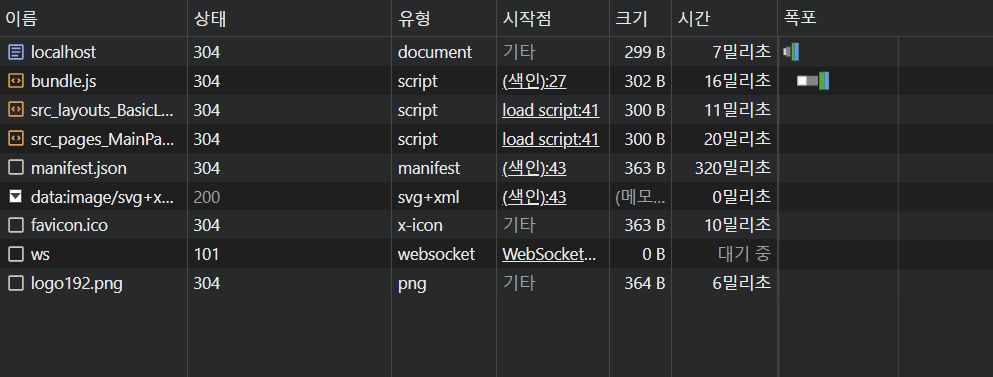The image size is (993, 377).
Task: Click the 200 status of the svg+xml row
Action: [206, 197]
